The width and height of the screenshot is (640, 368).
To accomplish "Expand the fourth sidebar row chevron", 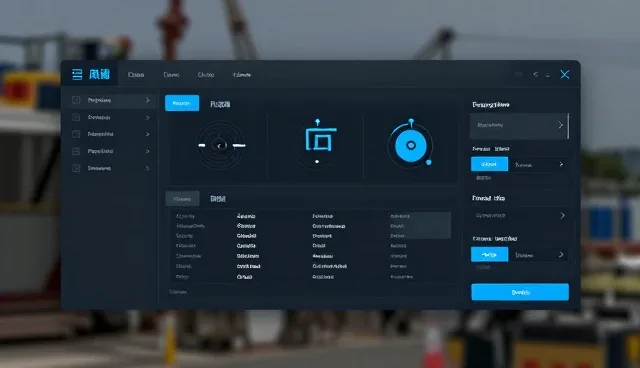I will [x=147, y=151].
